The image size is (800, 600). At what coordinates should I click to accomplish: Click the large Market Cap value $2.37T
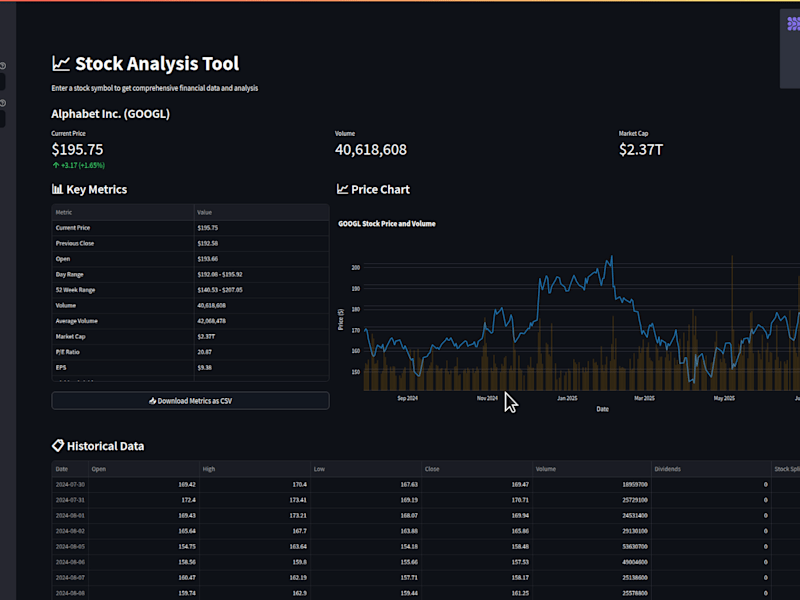(x=641, y=149)
